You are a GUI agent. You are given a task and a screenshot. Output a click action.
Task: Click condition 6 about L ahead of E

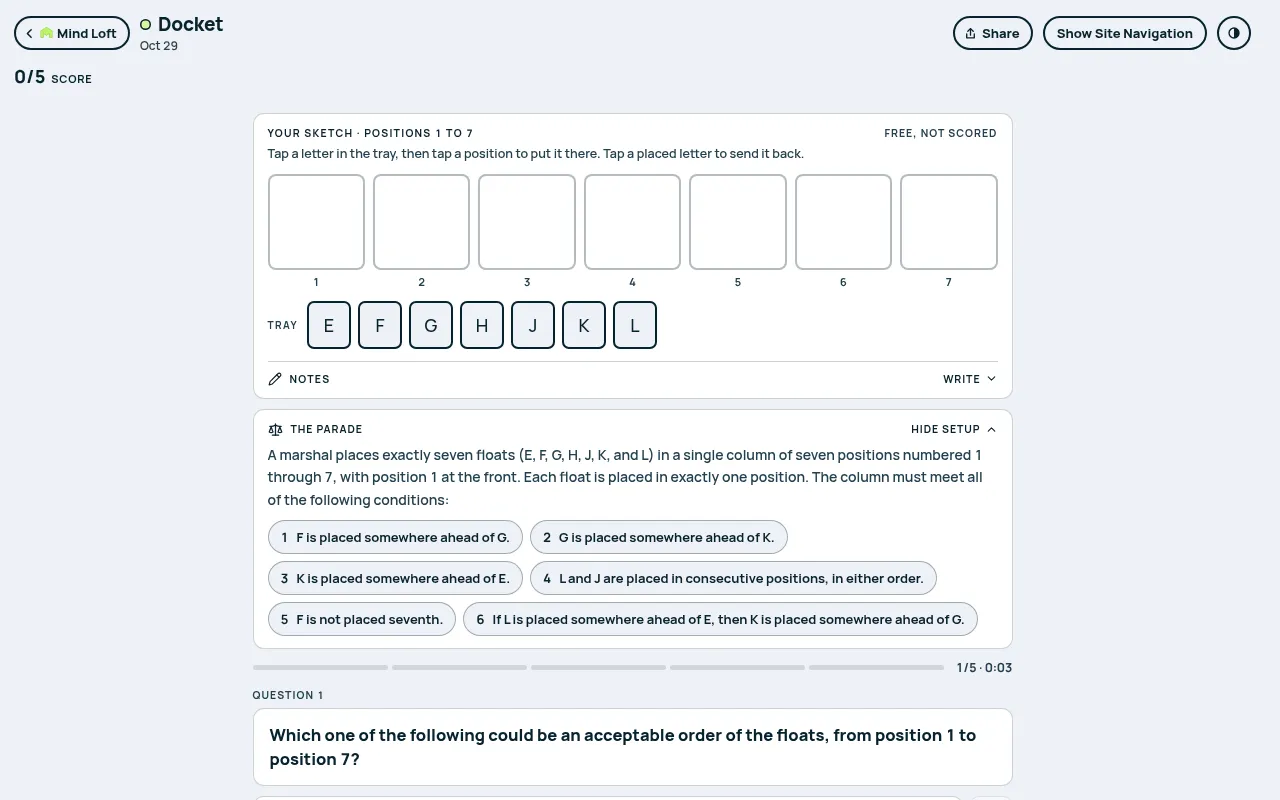720,619
